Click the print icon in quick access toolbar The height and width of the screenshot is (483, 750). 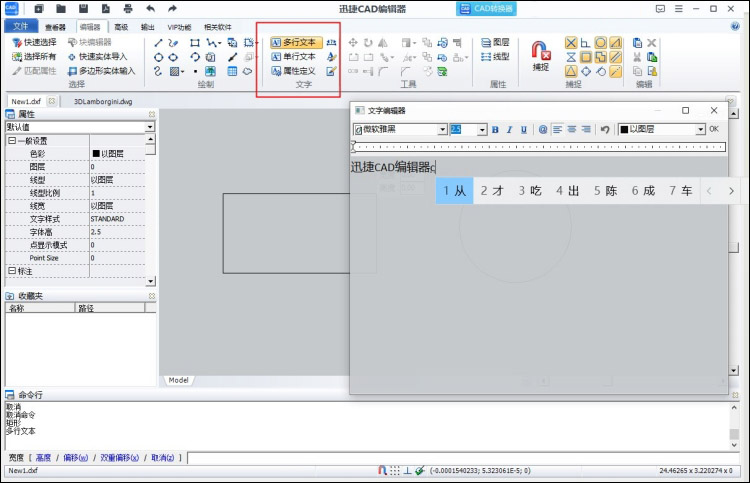128,9
